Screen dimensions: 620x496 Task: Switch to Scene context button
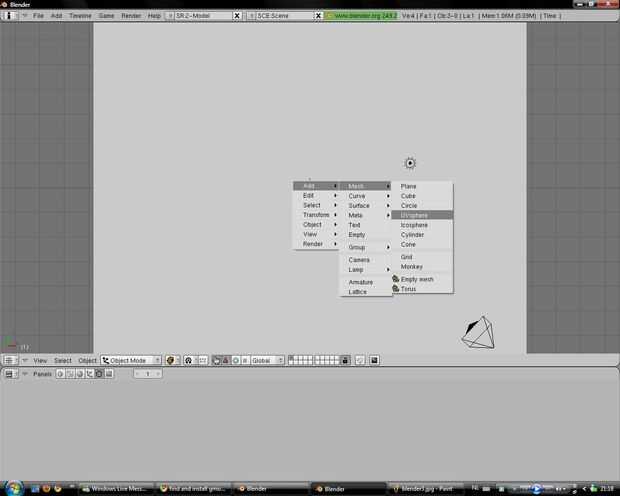109,374
